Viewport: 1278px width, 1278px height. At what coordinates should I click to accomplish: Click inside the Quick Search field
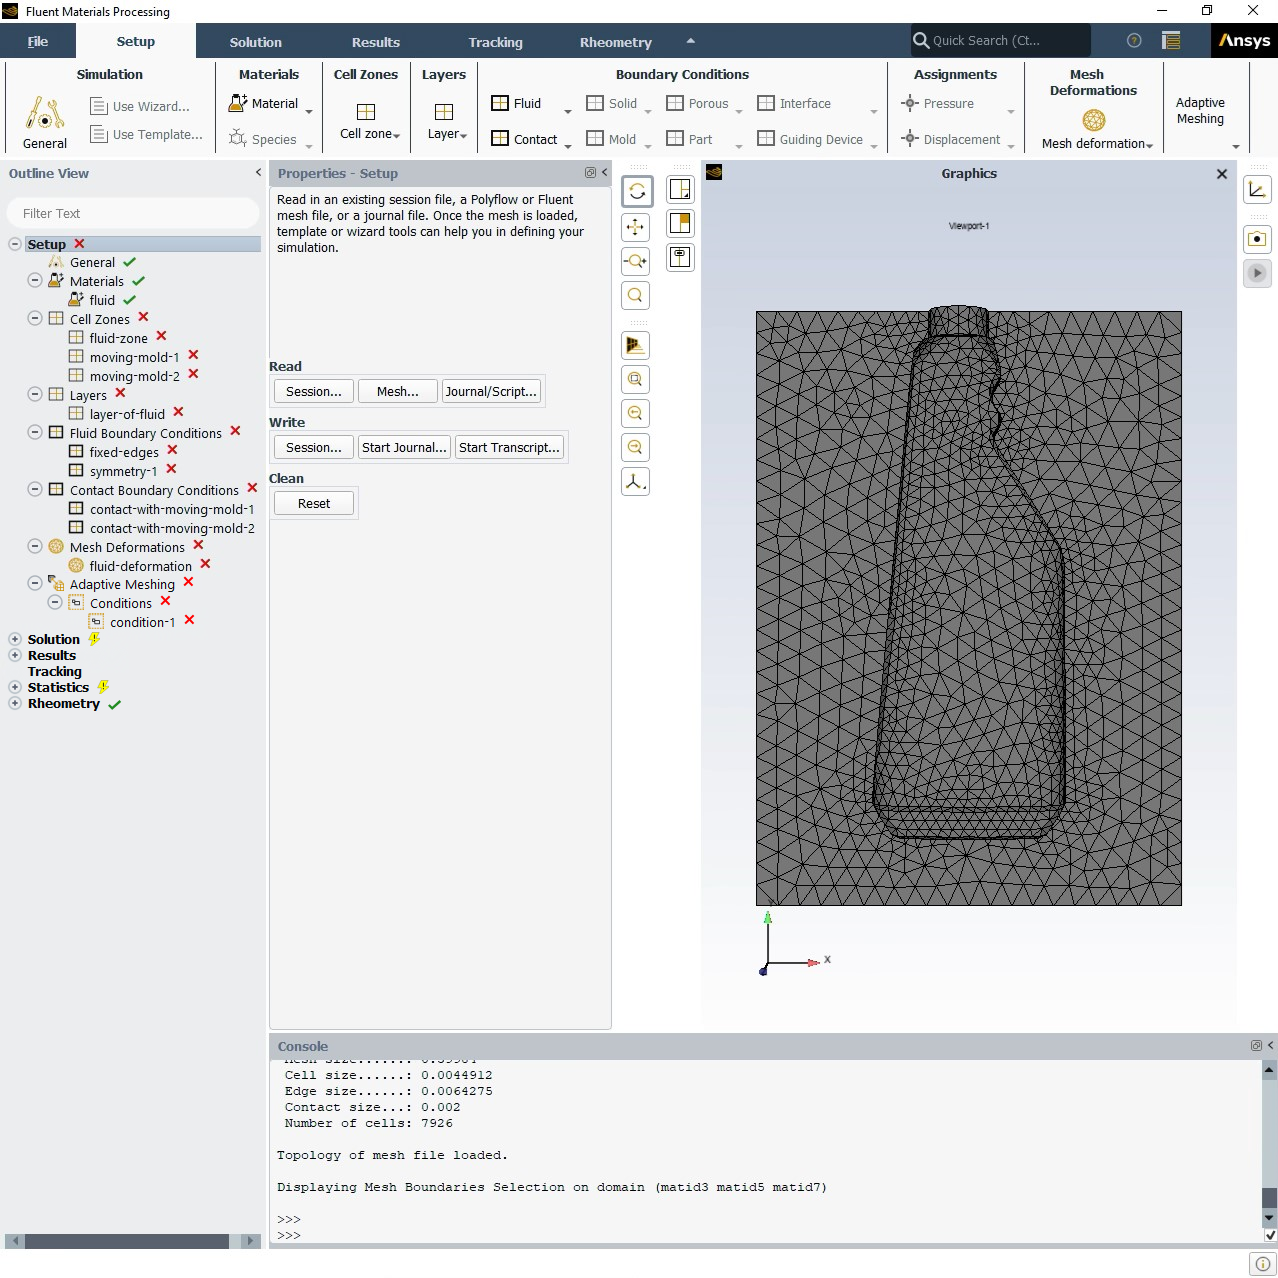(1000, 40)
